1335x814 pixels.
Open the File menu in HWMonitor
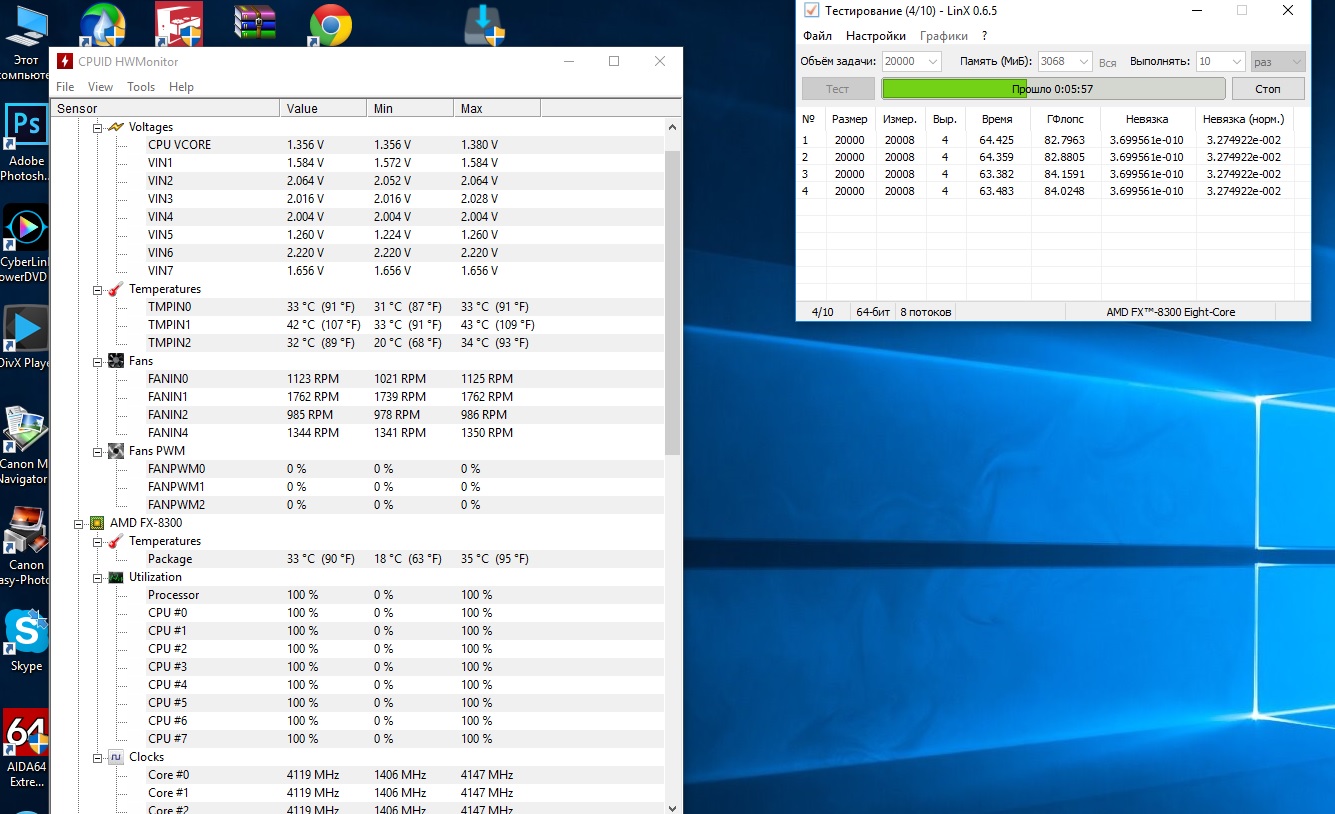tap(65, 87)
